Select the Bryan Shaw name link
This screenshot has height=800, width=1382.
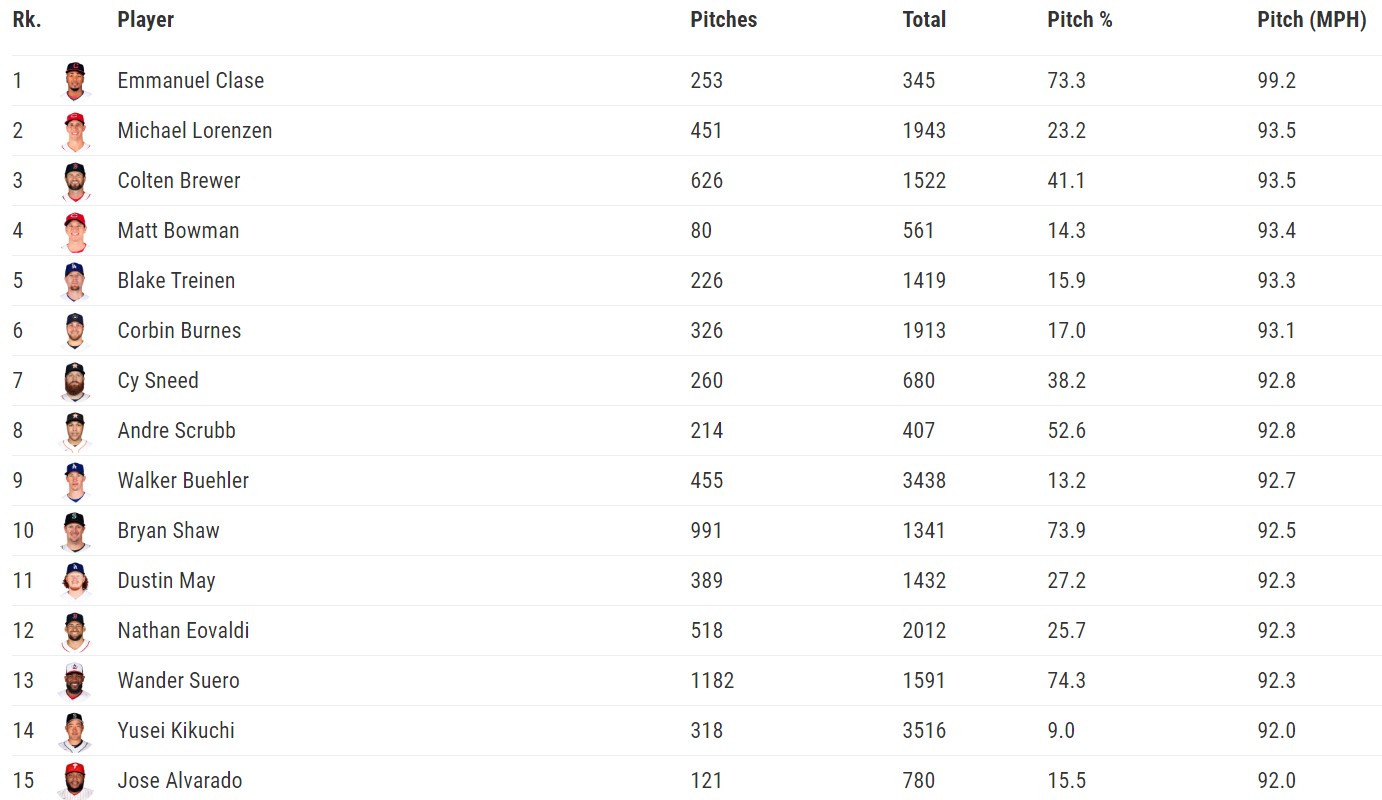pos(168,531)
